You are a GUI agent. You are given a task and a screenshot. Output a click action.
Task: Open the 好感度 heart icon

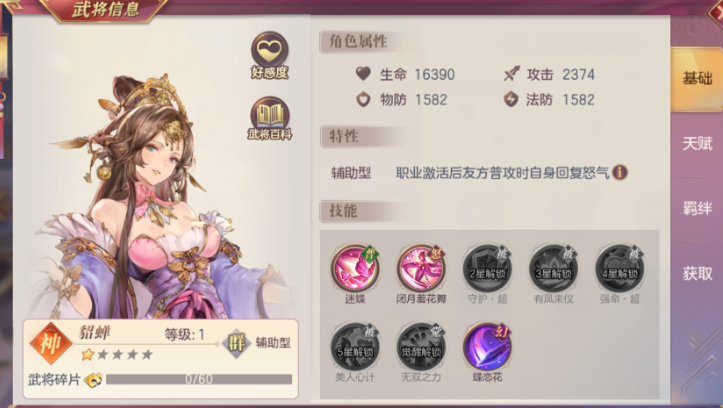[x=270, y=55]
